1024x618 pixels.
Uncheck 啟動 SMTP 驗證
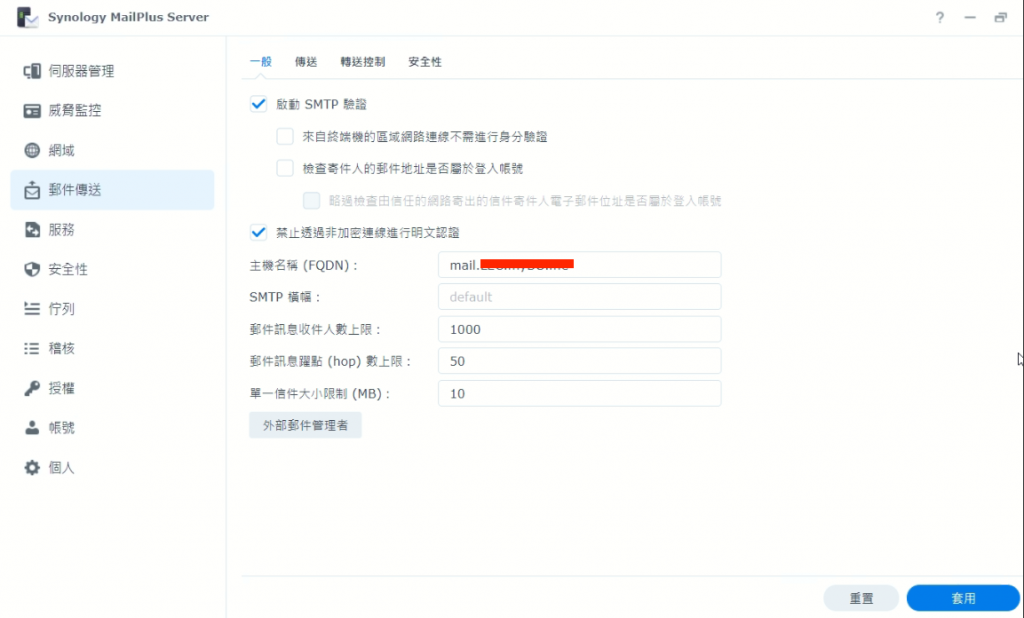[259, 105]
